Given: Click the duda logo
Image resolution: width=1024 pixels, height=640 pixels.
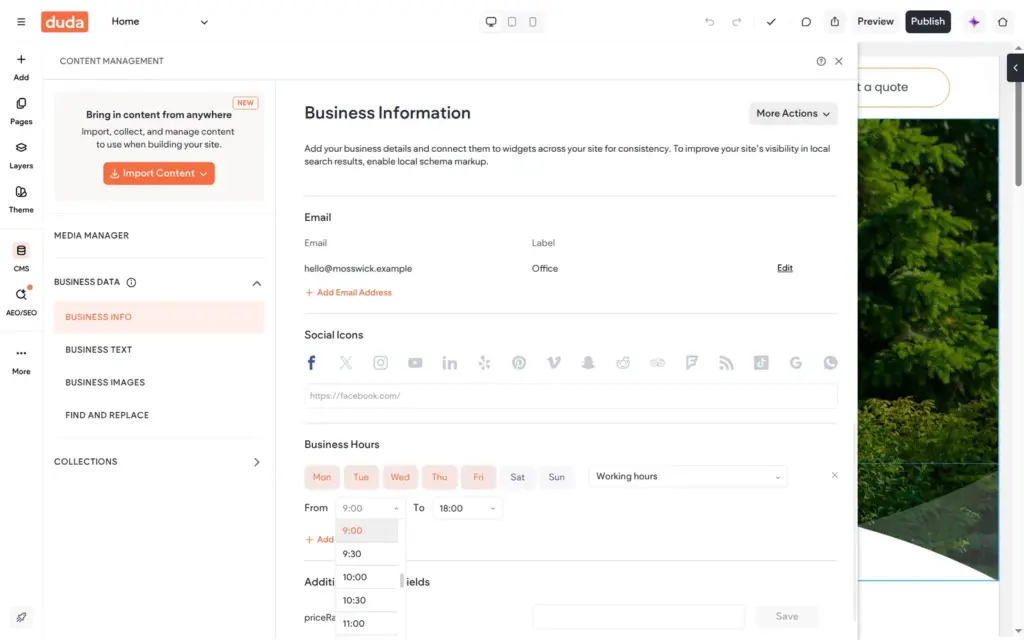Looking at the screenshot, I should [65, 22].
